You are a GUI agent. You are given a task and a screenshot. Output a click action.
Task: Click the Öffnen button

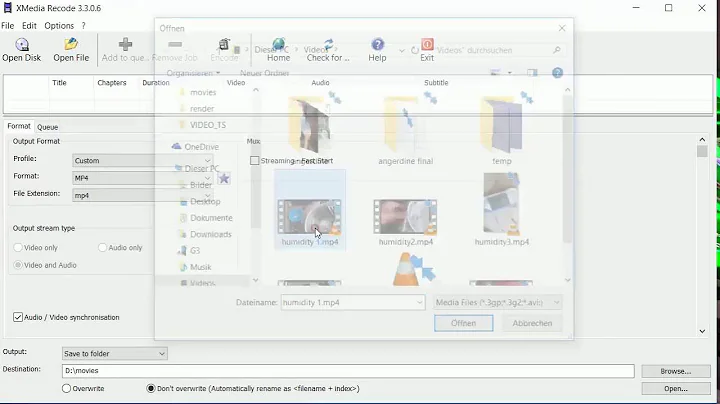click(x=463, y=323)
